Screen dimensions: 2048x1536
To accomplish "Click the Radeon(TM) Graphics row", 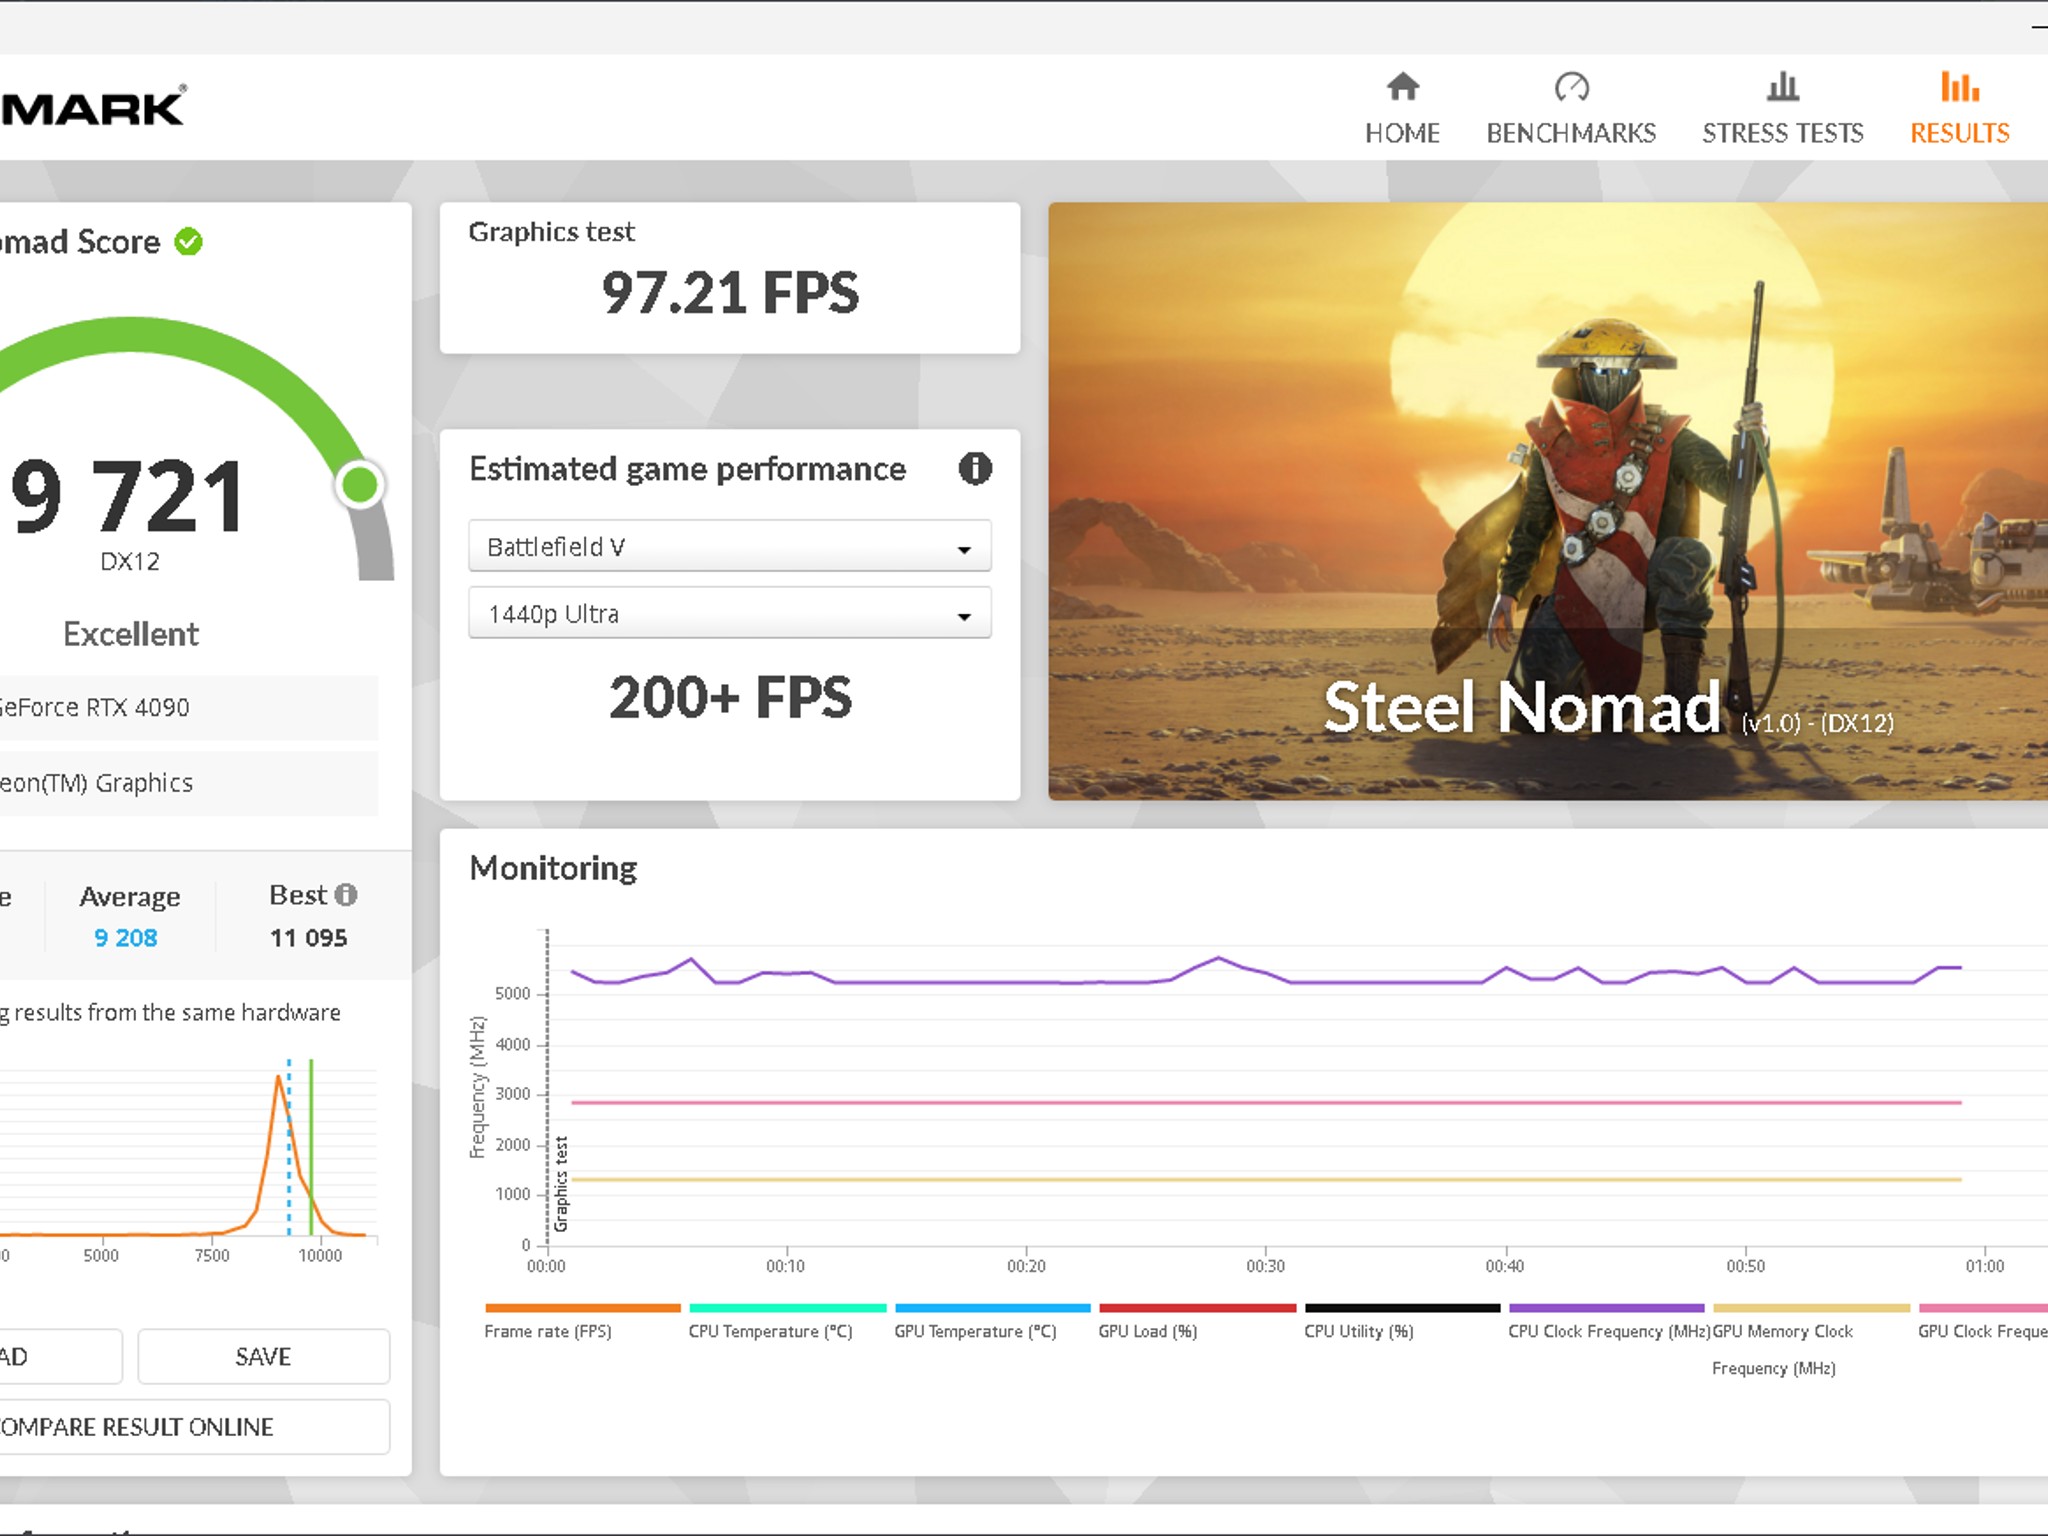I will pyautogui.click(x=189, y=783).
